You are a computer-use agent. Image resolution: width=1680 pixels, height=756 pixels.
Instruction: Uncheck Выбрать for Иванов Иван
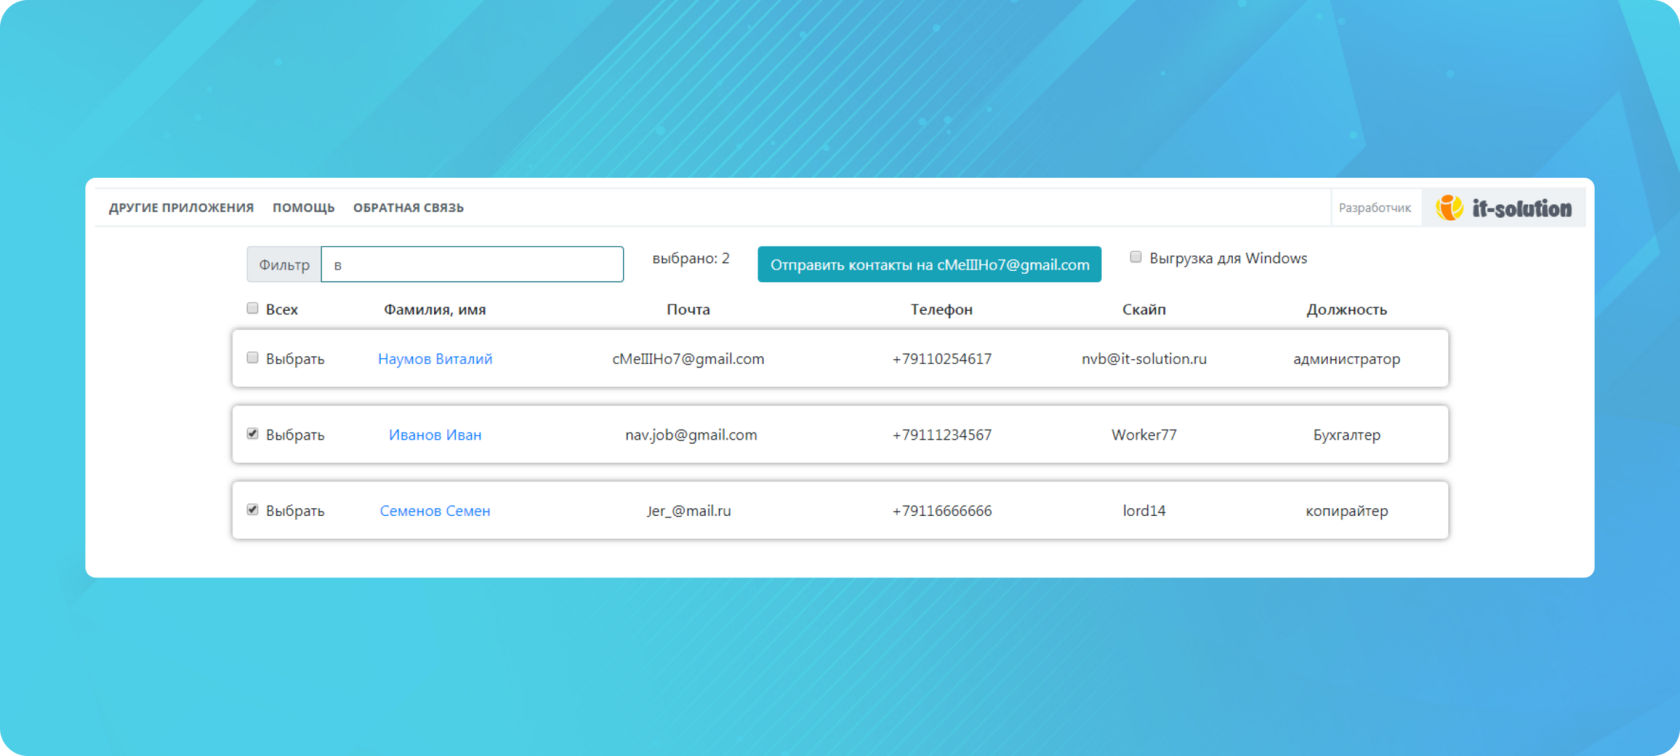252,433
